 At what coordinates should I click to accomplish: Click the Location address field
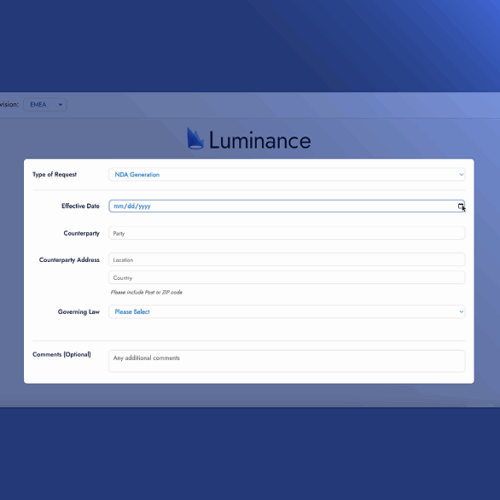(287, 260)
